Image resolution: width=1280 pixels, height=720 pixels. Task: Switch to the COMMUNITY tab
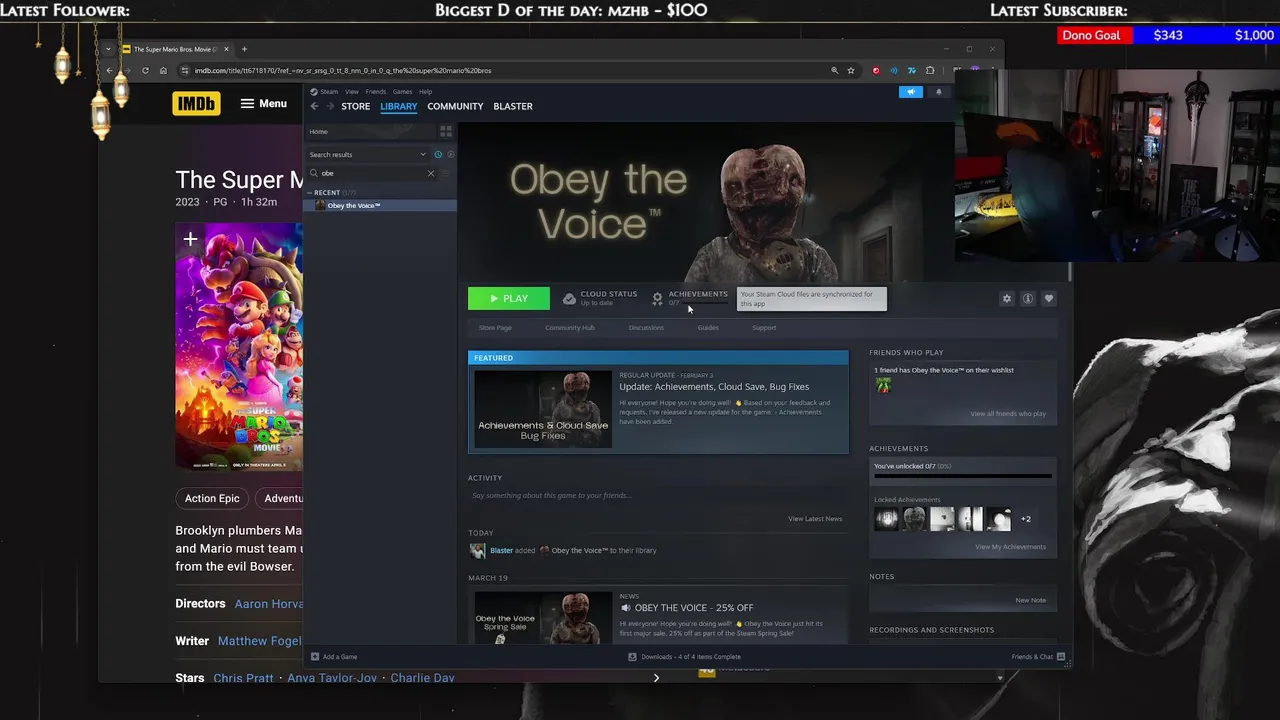tap(455, 106)
